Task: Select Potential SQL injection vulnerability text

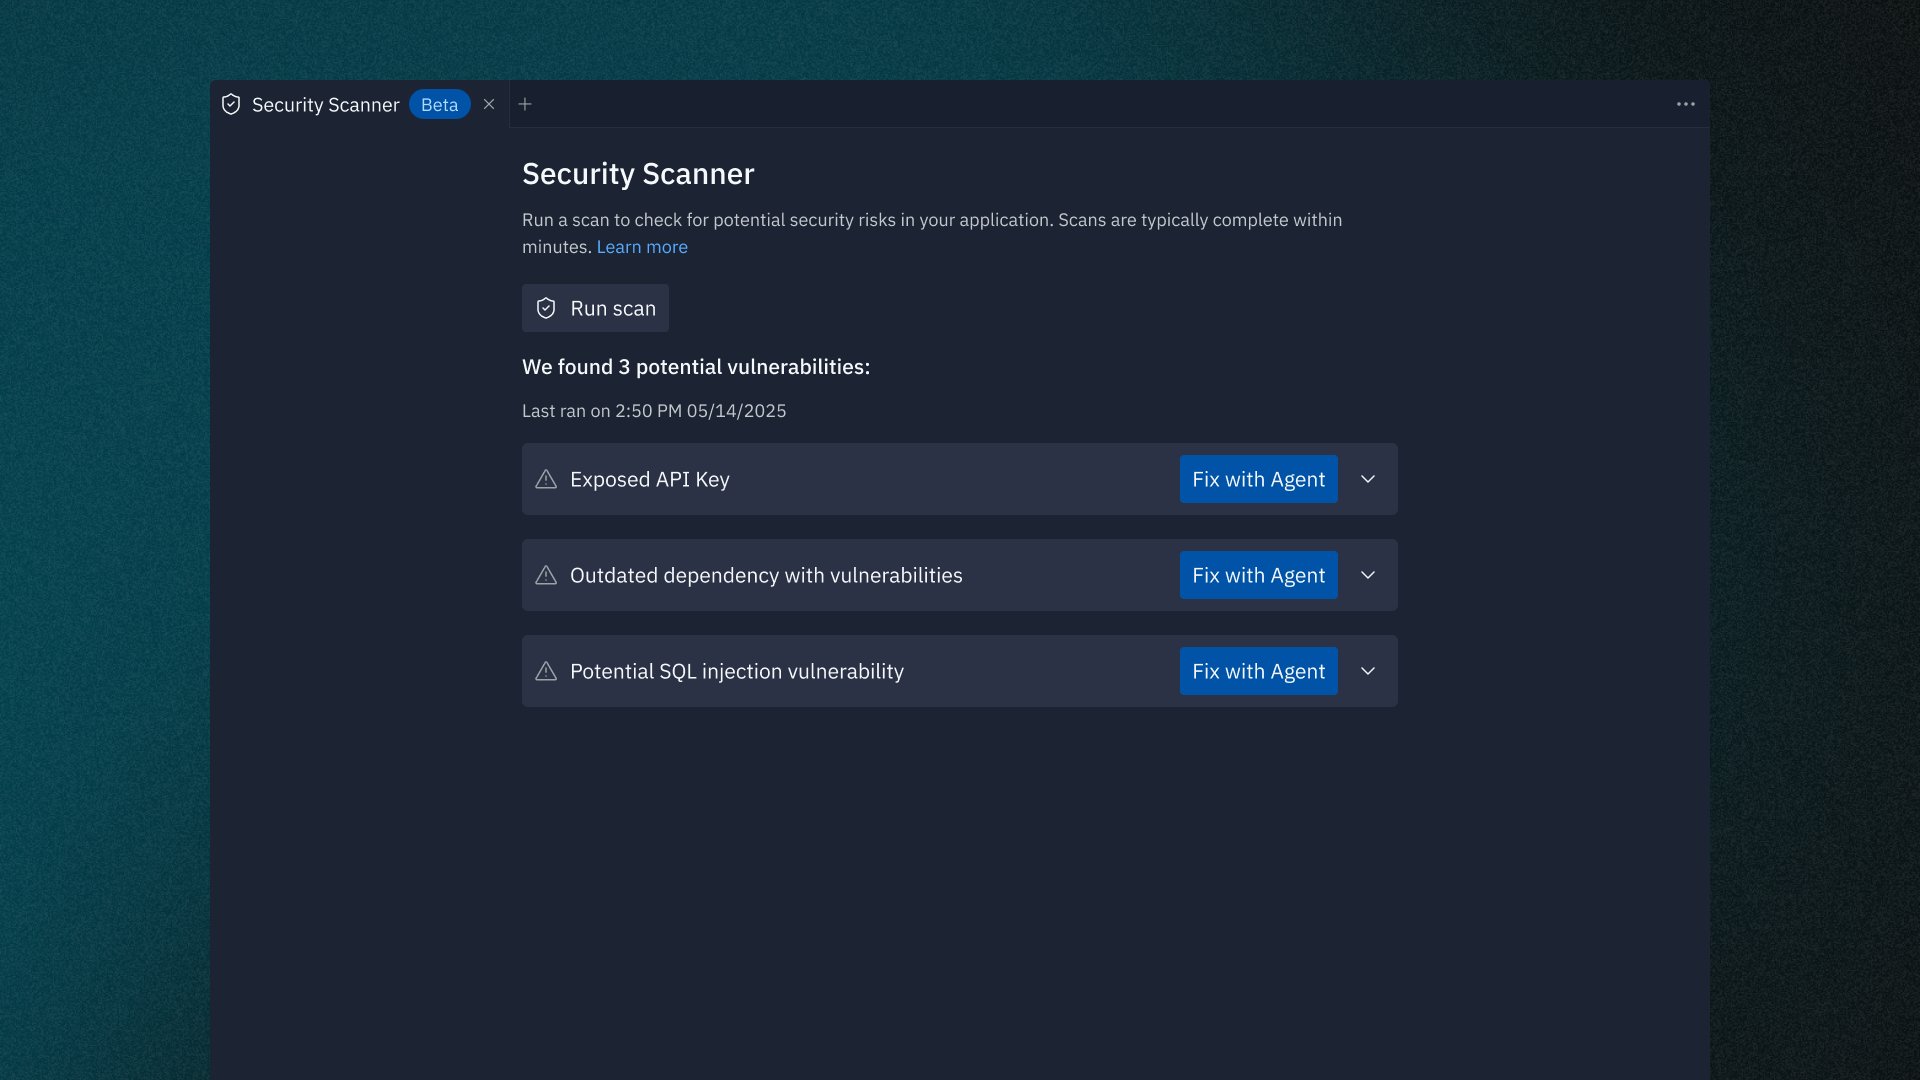Action: coord(737,671)
